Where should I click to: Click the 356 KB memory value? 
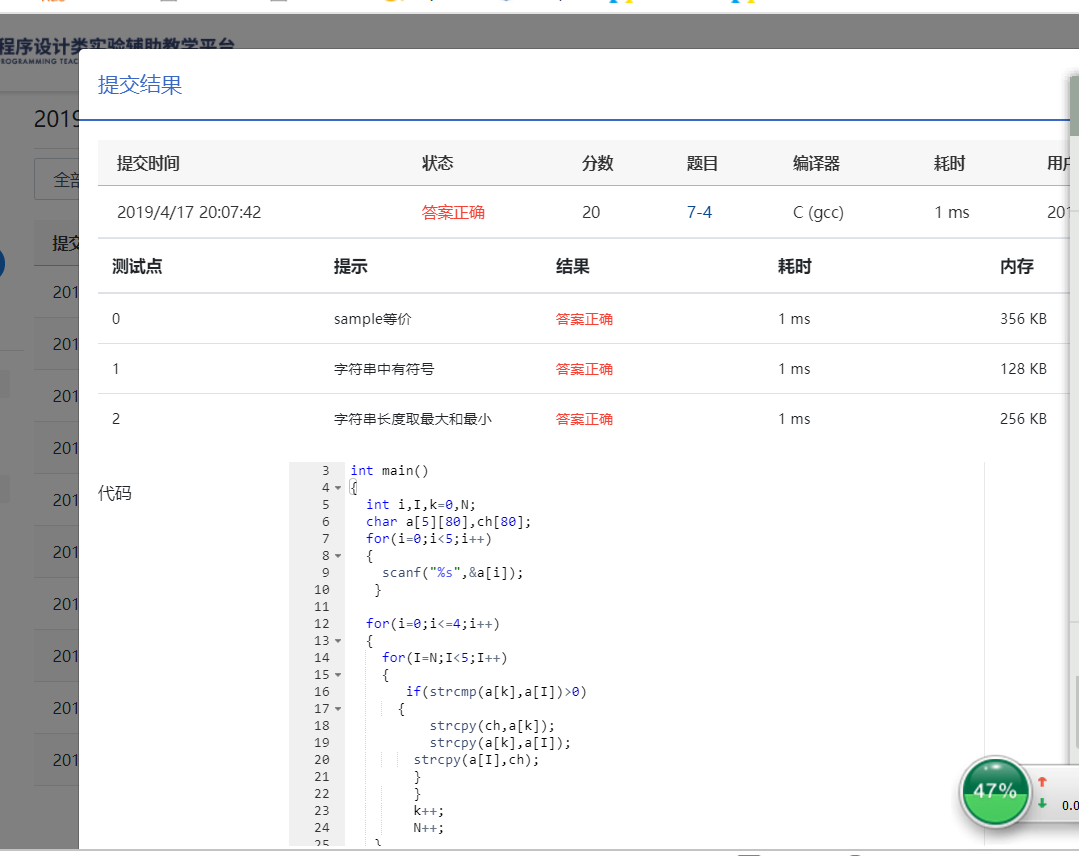click(x=1023, y=319)
